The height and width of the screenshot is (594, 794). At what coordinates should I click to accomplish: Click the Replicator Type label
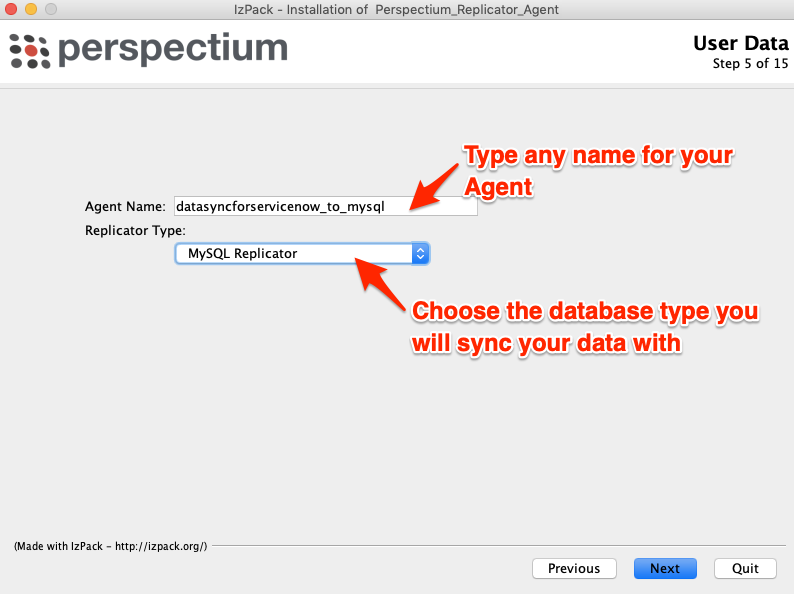(135, 230)
